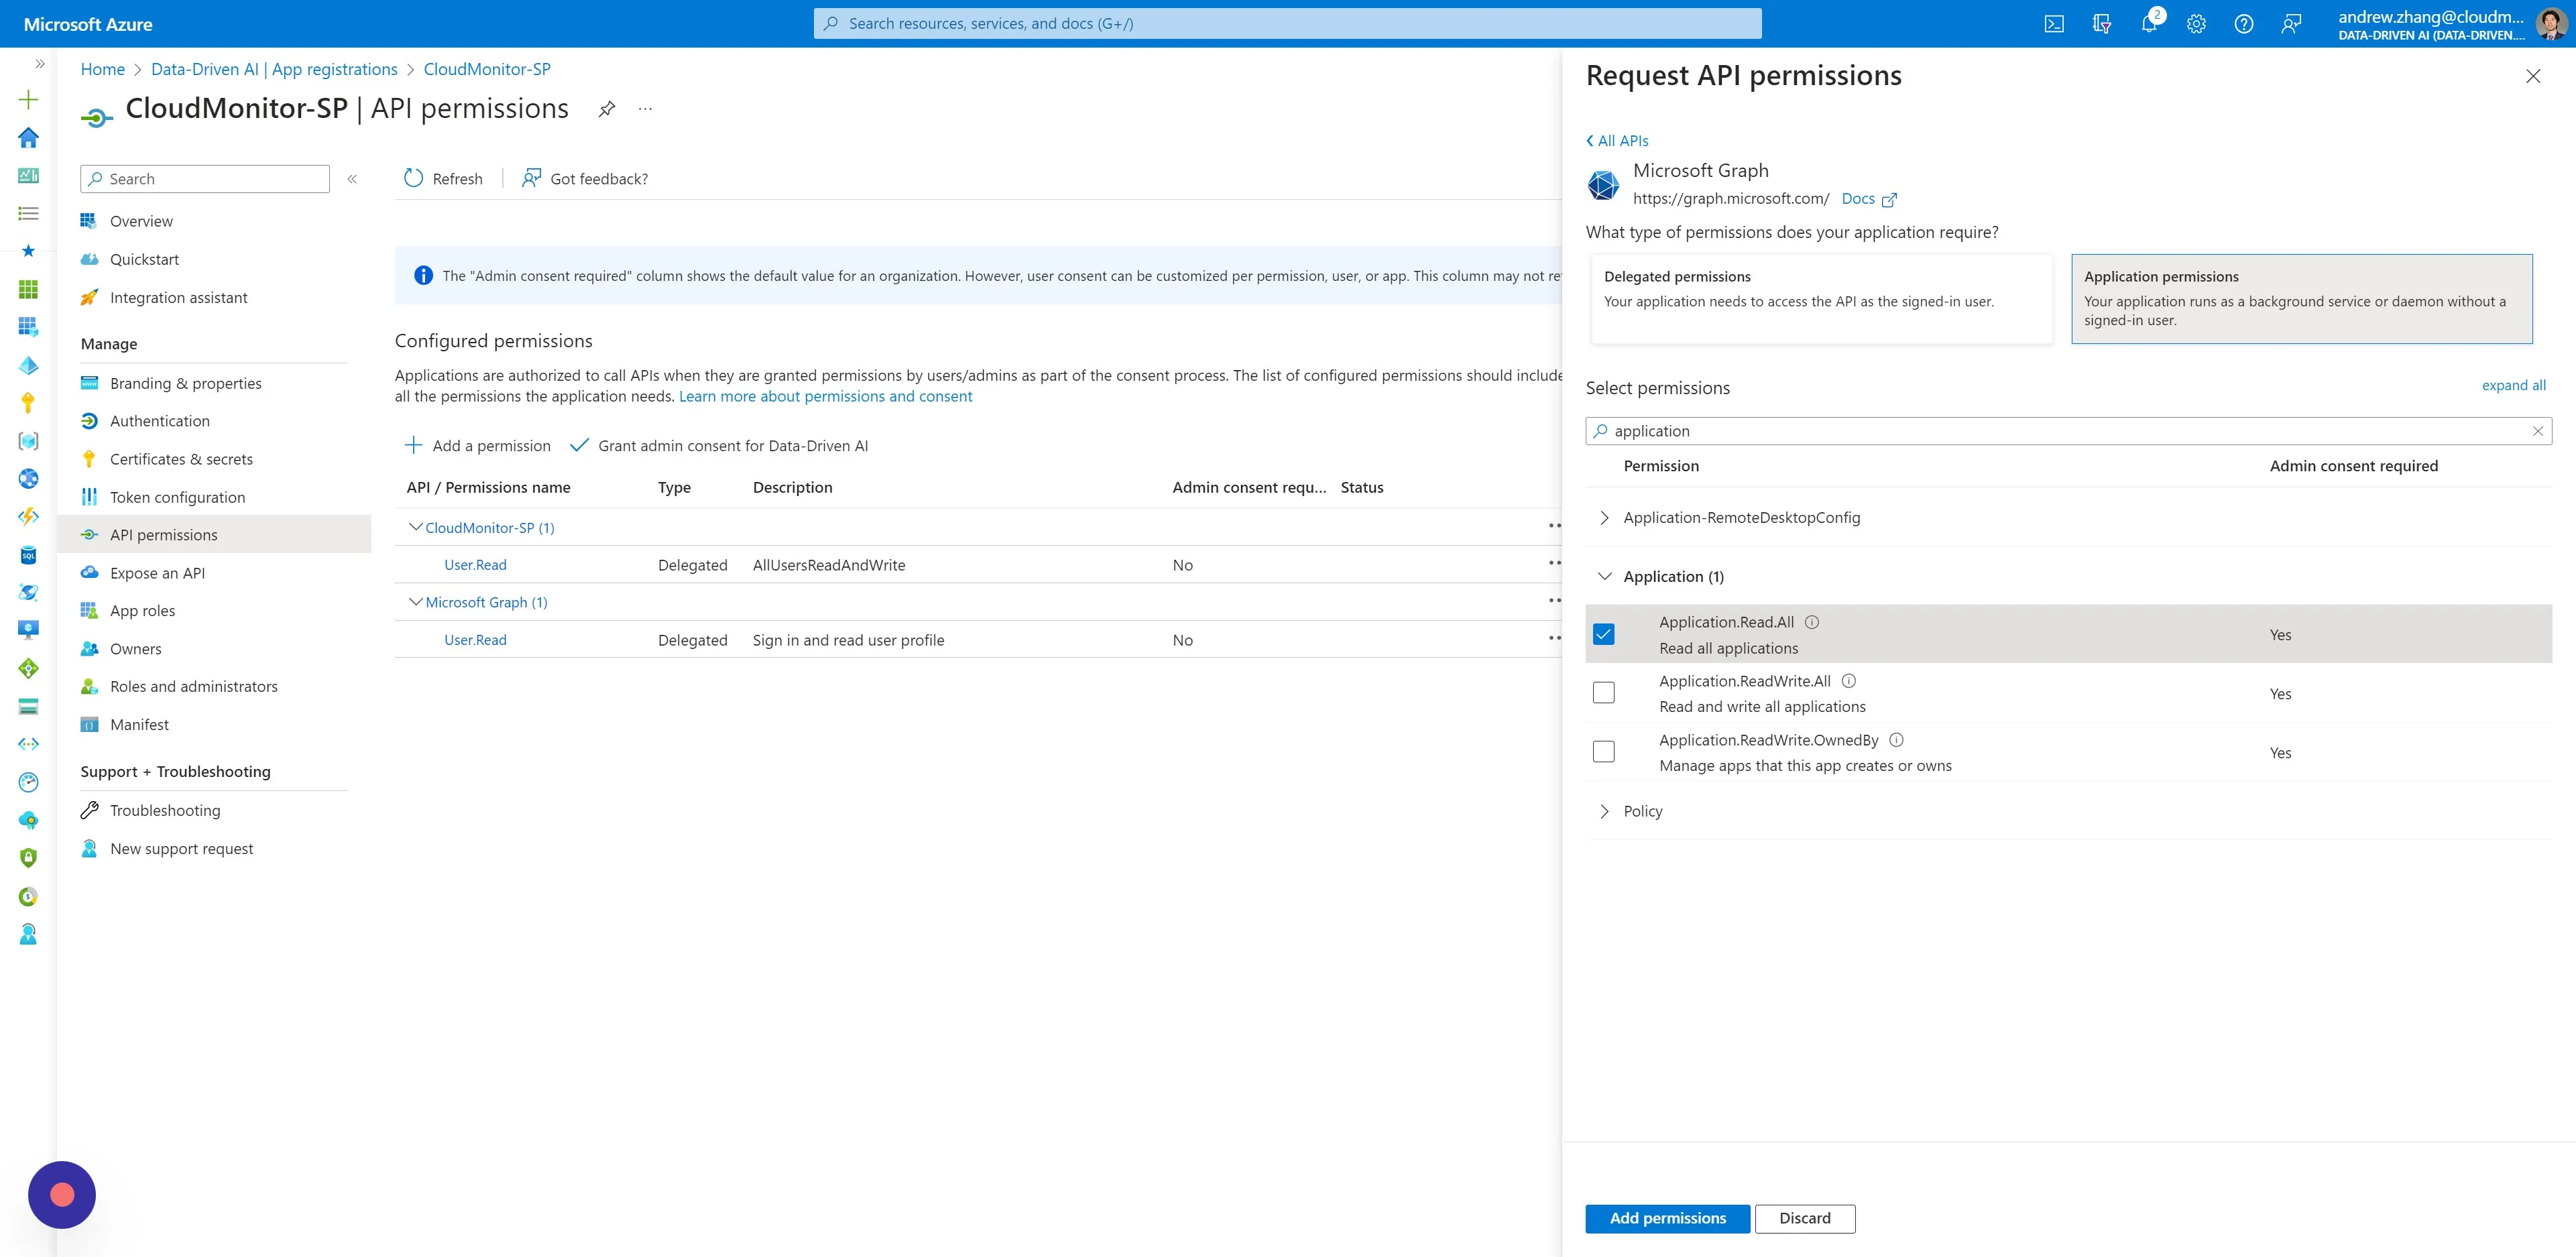Check the Application.ReadWrite.OwnedBy permission
Screen dimensions: 2576x1257
click(x=1604, y=751)
